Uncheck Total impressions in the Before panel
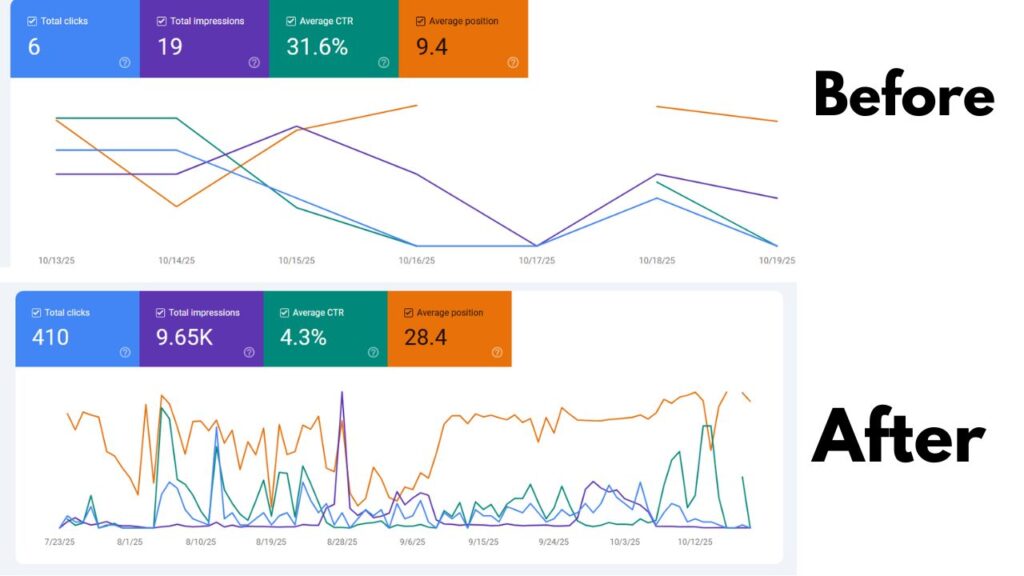The width and height of the screenshot is (1024, 576). [159, 22]
